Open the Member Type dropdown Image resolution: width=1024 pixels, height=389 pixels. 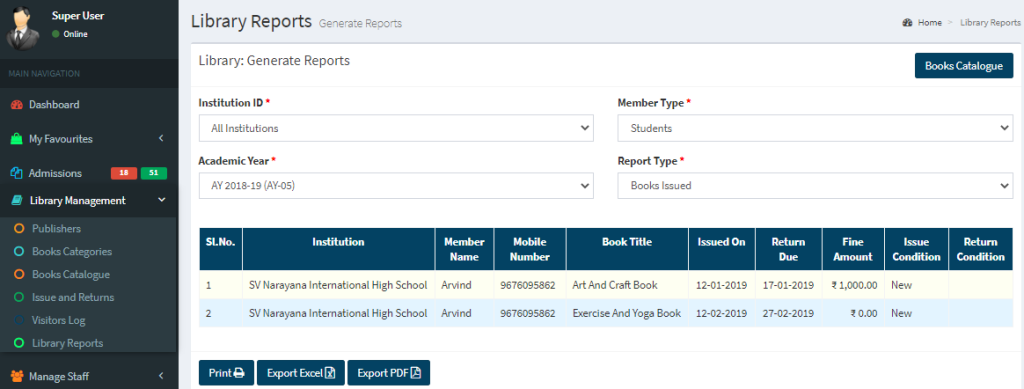tap(815, 129)
